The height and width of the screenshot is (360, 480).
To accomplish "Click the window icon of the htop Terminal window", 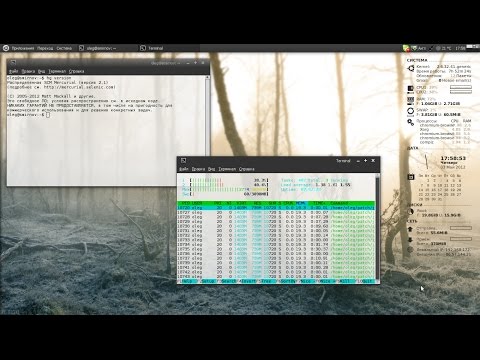I will pos(183,161).
